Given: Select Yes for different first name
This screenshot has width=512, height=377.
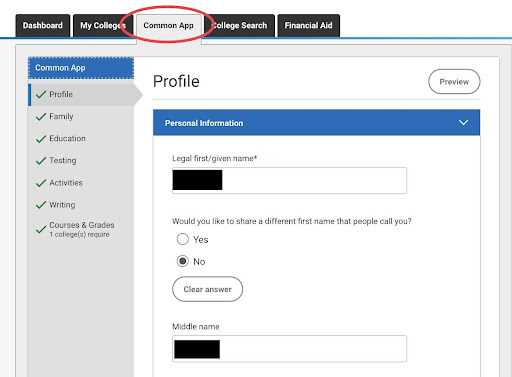Looking at the screenshot, I should coord(182,239).
